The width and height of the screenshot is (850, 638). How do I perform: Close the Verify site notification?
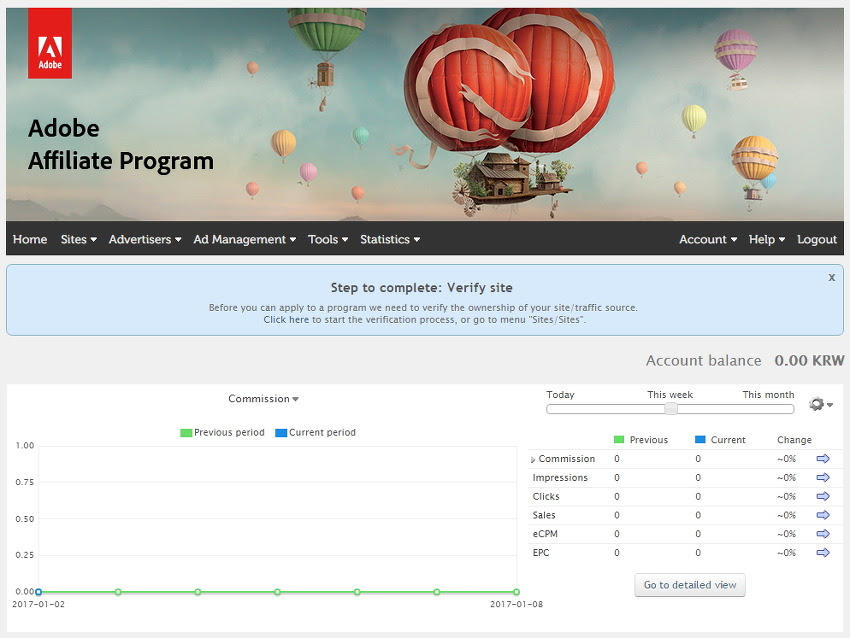coord(832,278)
